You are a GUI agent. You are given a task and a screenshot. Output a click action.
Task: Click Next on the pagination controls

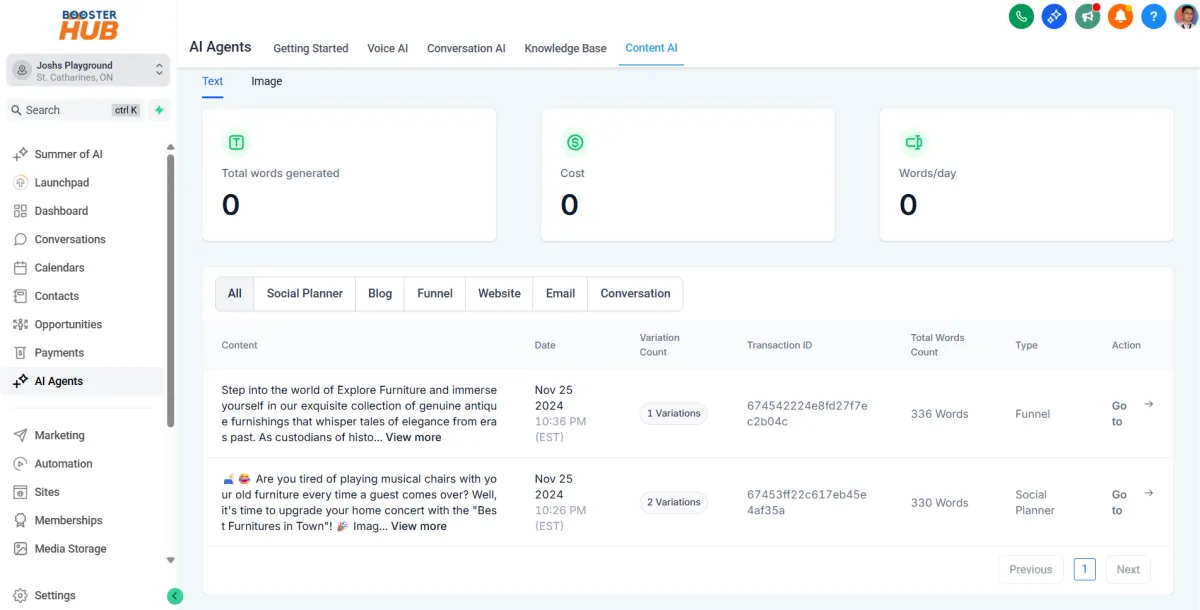[x=1128, y=569]
